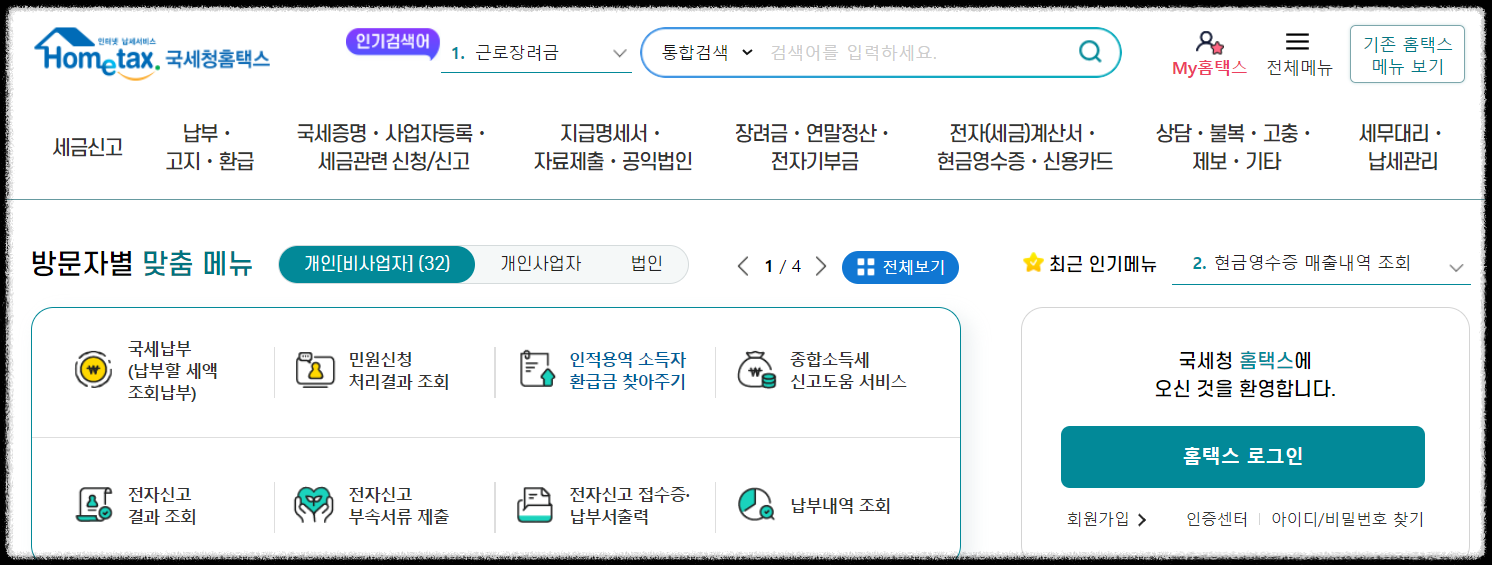Click the 국세청홈택스 title text

[218, 59]
